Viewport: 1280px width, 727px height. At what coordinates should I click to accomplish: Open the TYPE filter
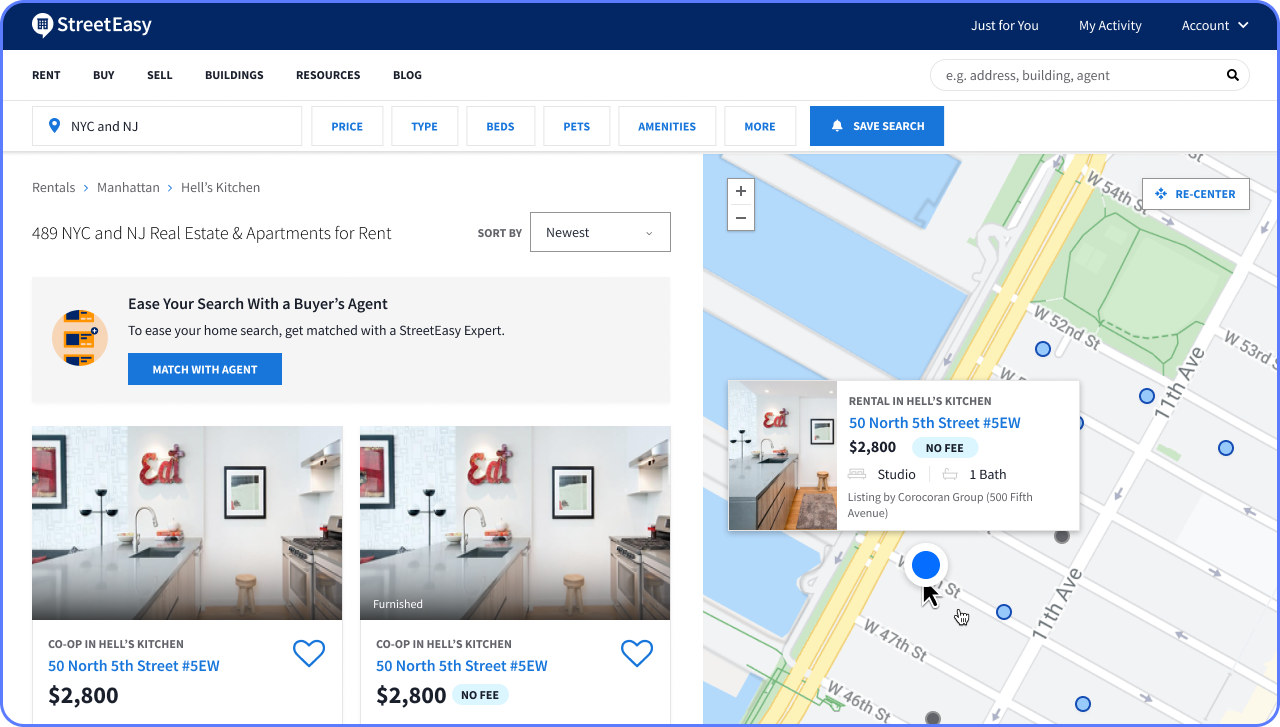click(425, 126)
